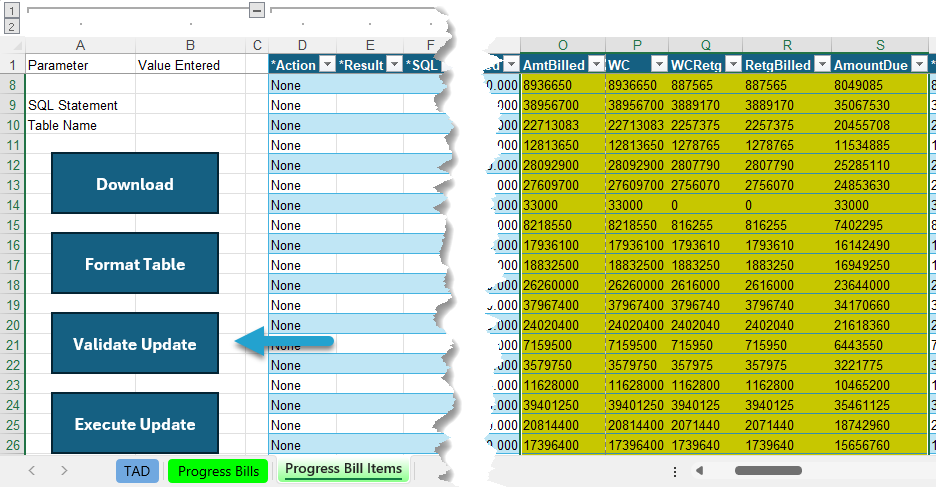Click AmtBilled value 17396400
Viewport: 936px width, 487px height.
pyautogui.click(x=564, y=445)
